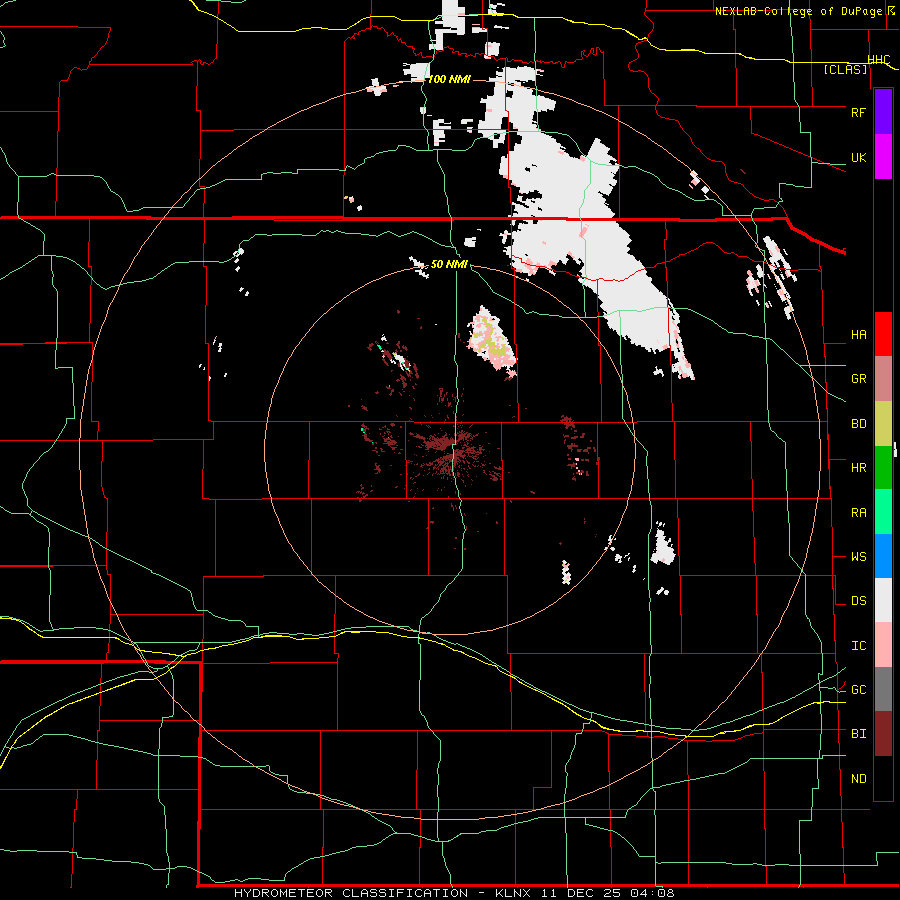Image resolution: width=900 pixels, height=900 pixels.
Task: Select the light pink IC legend swatch
Action: (x=883, y=645)
